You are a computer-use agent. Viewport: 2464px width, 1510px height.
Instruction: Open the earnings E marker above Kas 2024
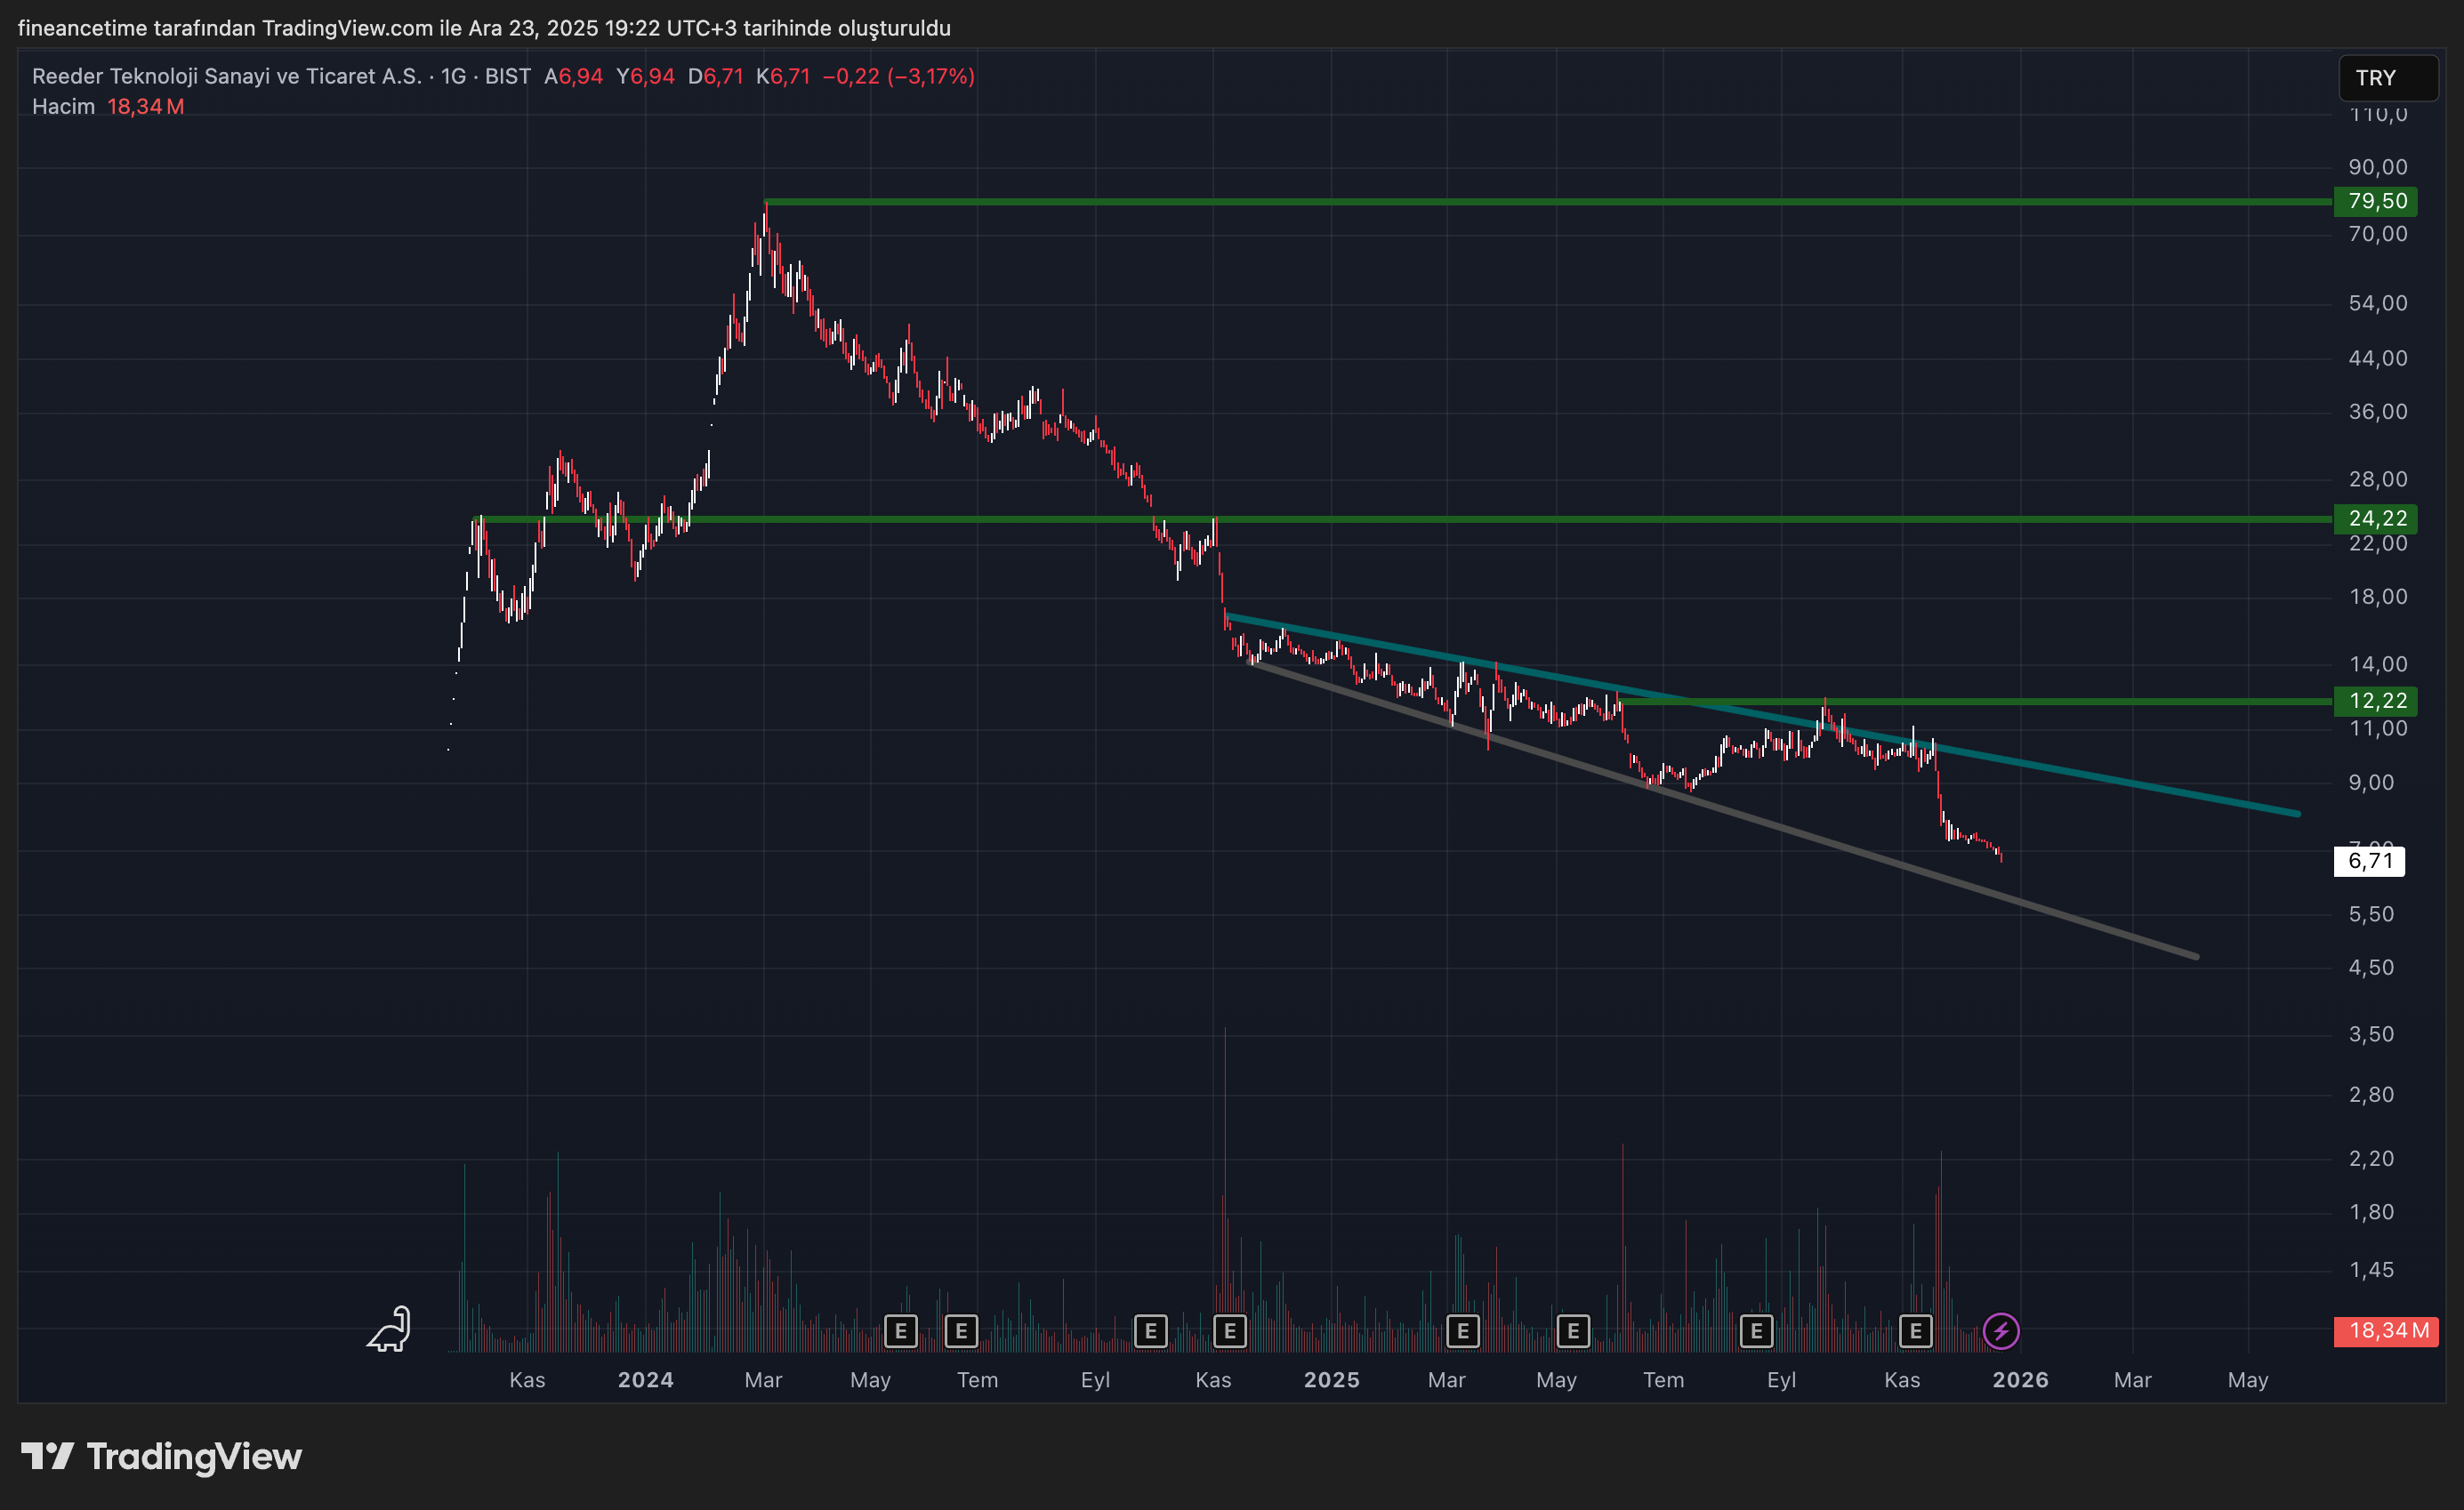(x=1229, y=1331)
